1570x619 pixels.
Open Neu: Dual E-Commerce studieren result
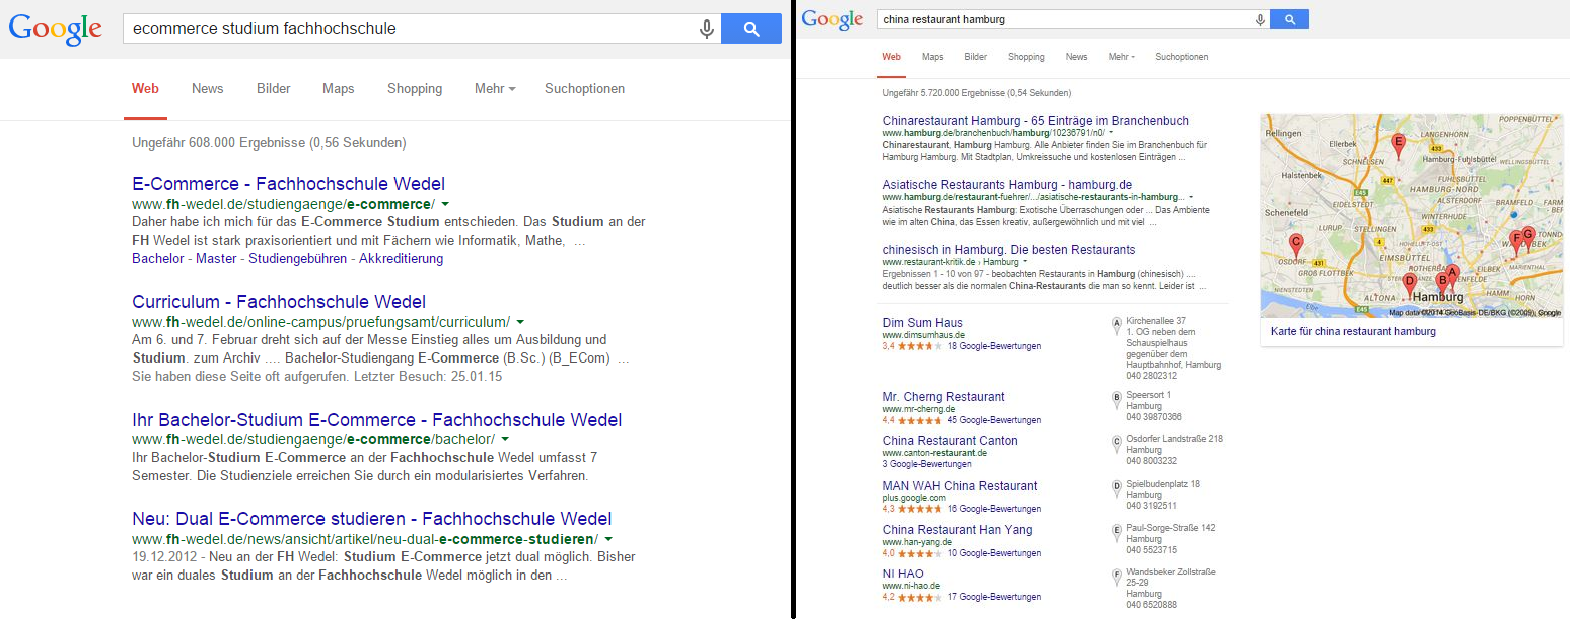[372, 519]
